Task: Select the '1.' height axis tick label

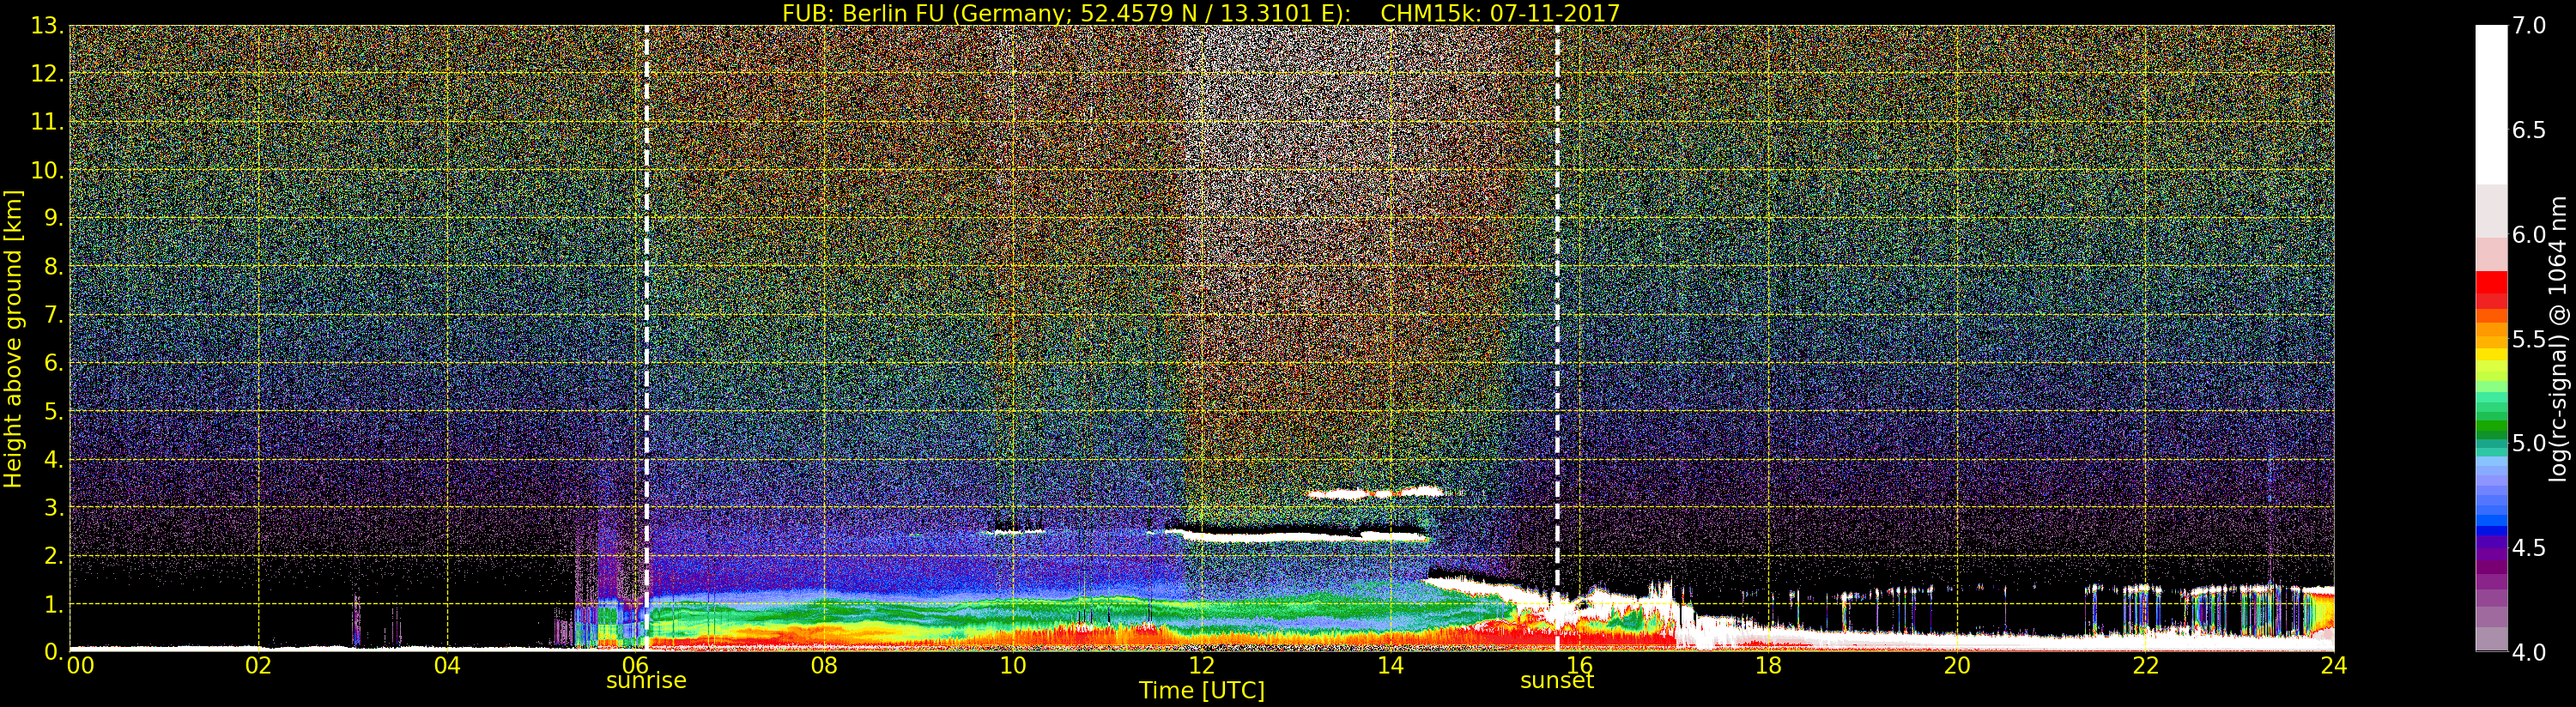Action: coord(54,604)
